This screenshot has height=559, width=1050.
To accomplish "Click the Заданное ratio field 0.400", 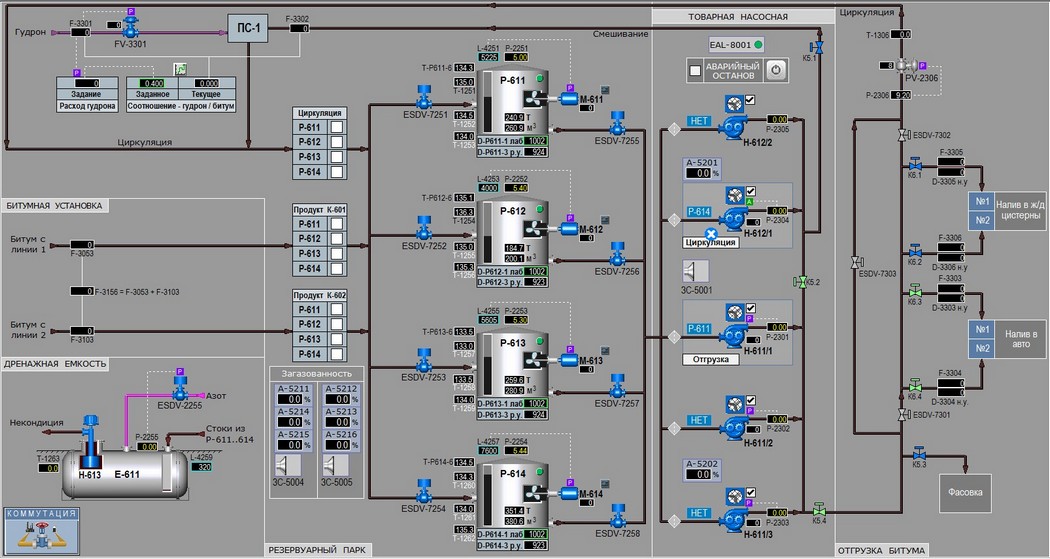I will coord(152,83).
